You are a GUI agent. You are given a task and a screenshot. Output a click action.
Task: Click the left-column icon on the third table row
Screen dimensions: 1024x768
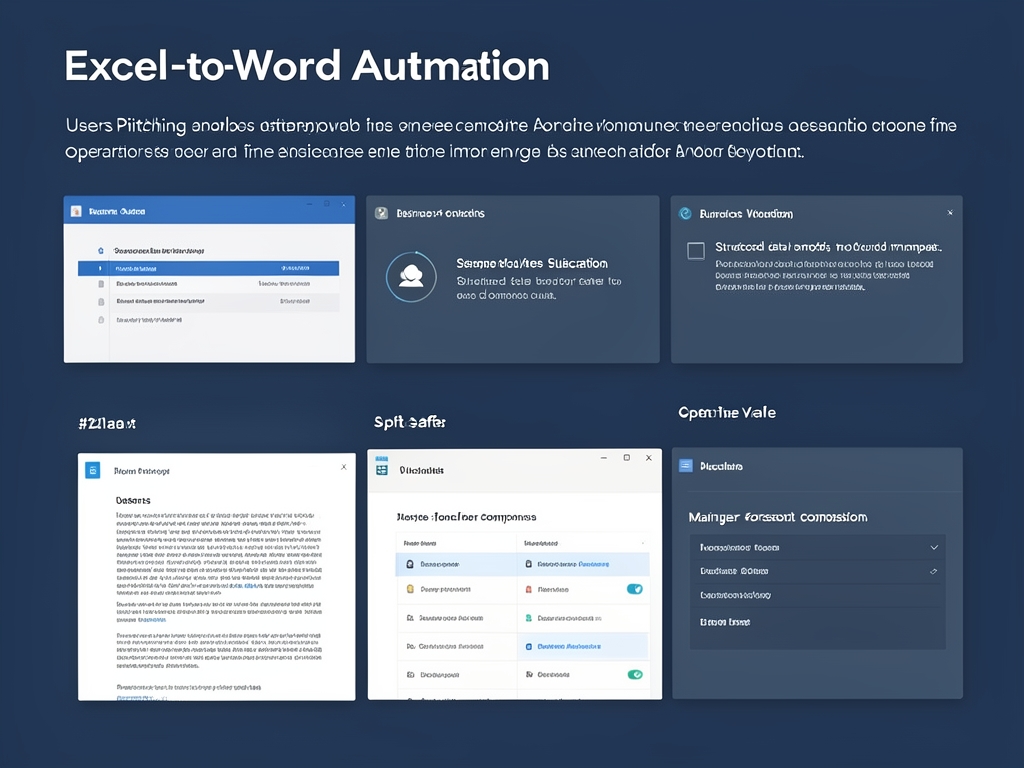click(x=410, y=618)
